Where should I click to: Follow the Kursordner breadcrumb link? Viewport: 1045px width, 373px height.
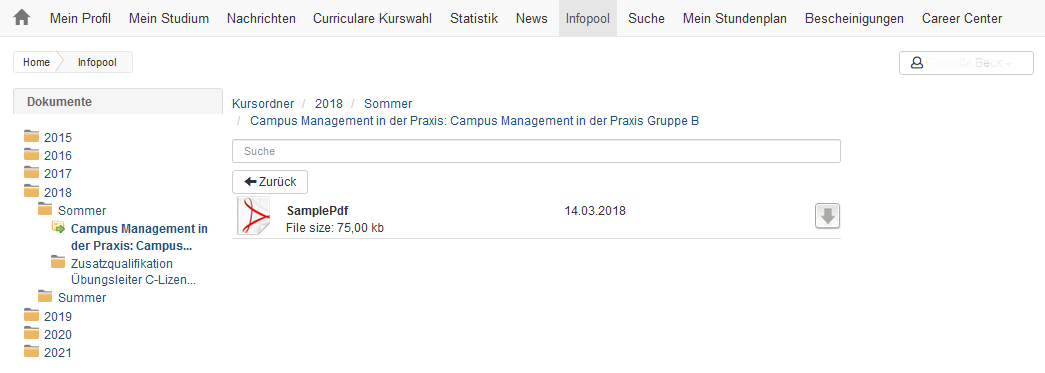click(x=263, y=103)
